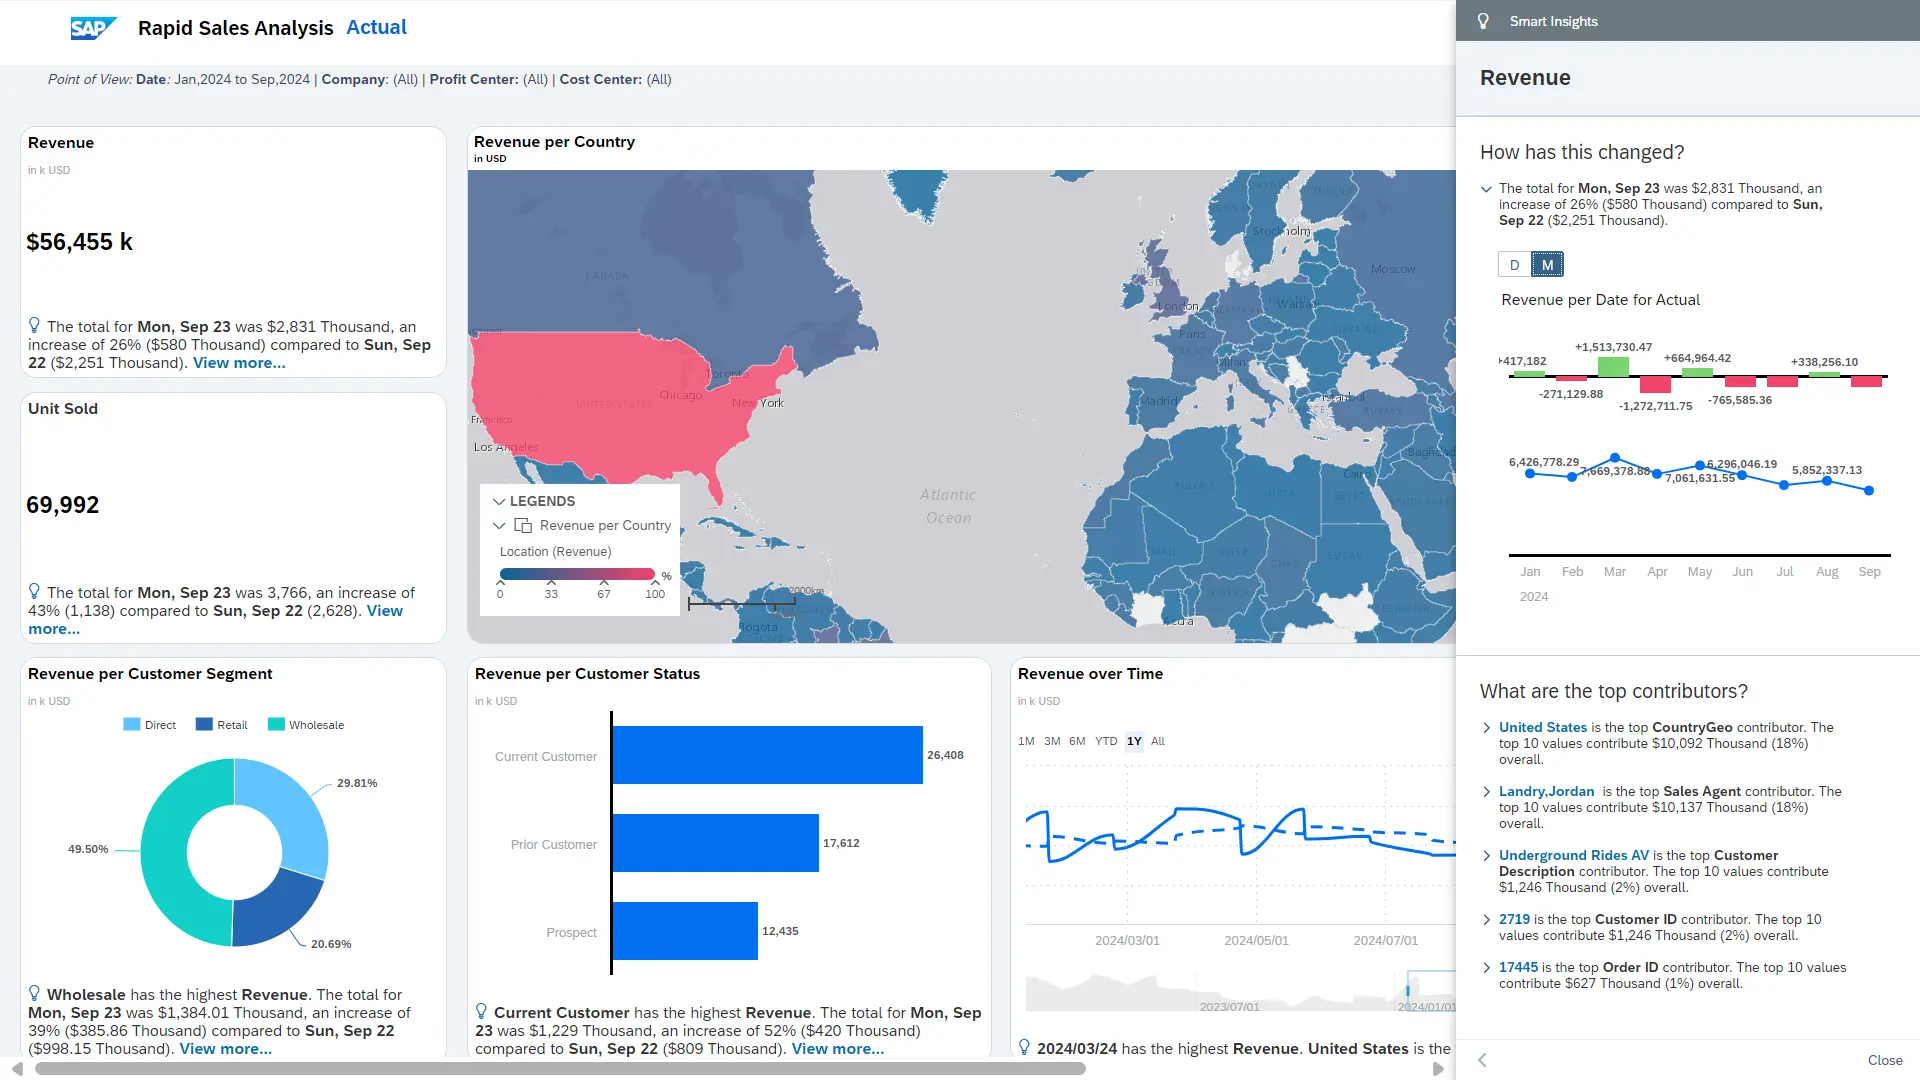The width and height of the screenshot is (1920, 1080).
Task: Click the Retail dark-blue color swatch
Action: pyautogui.click(x=204, y=725)
